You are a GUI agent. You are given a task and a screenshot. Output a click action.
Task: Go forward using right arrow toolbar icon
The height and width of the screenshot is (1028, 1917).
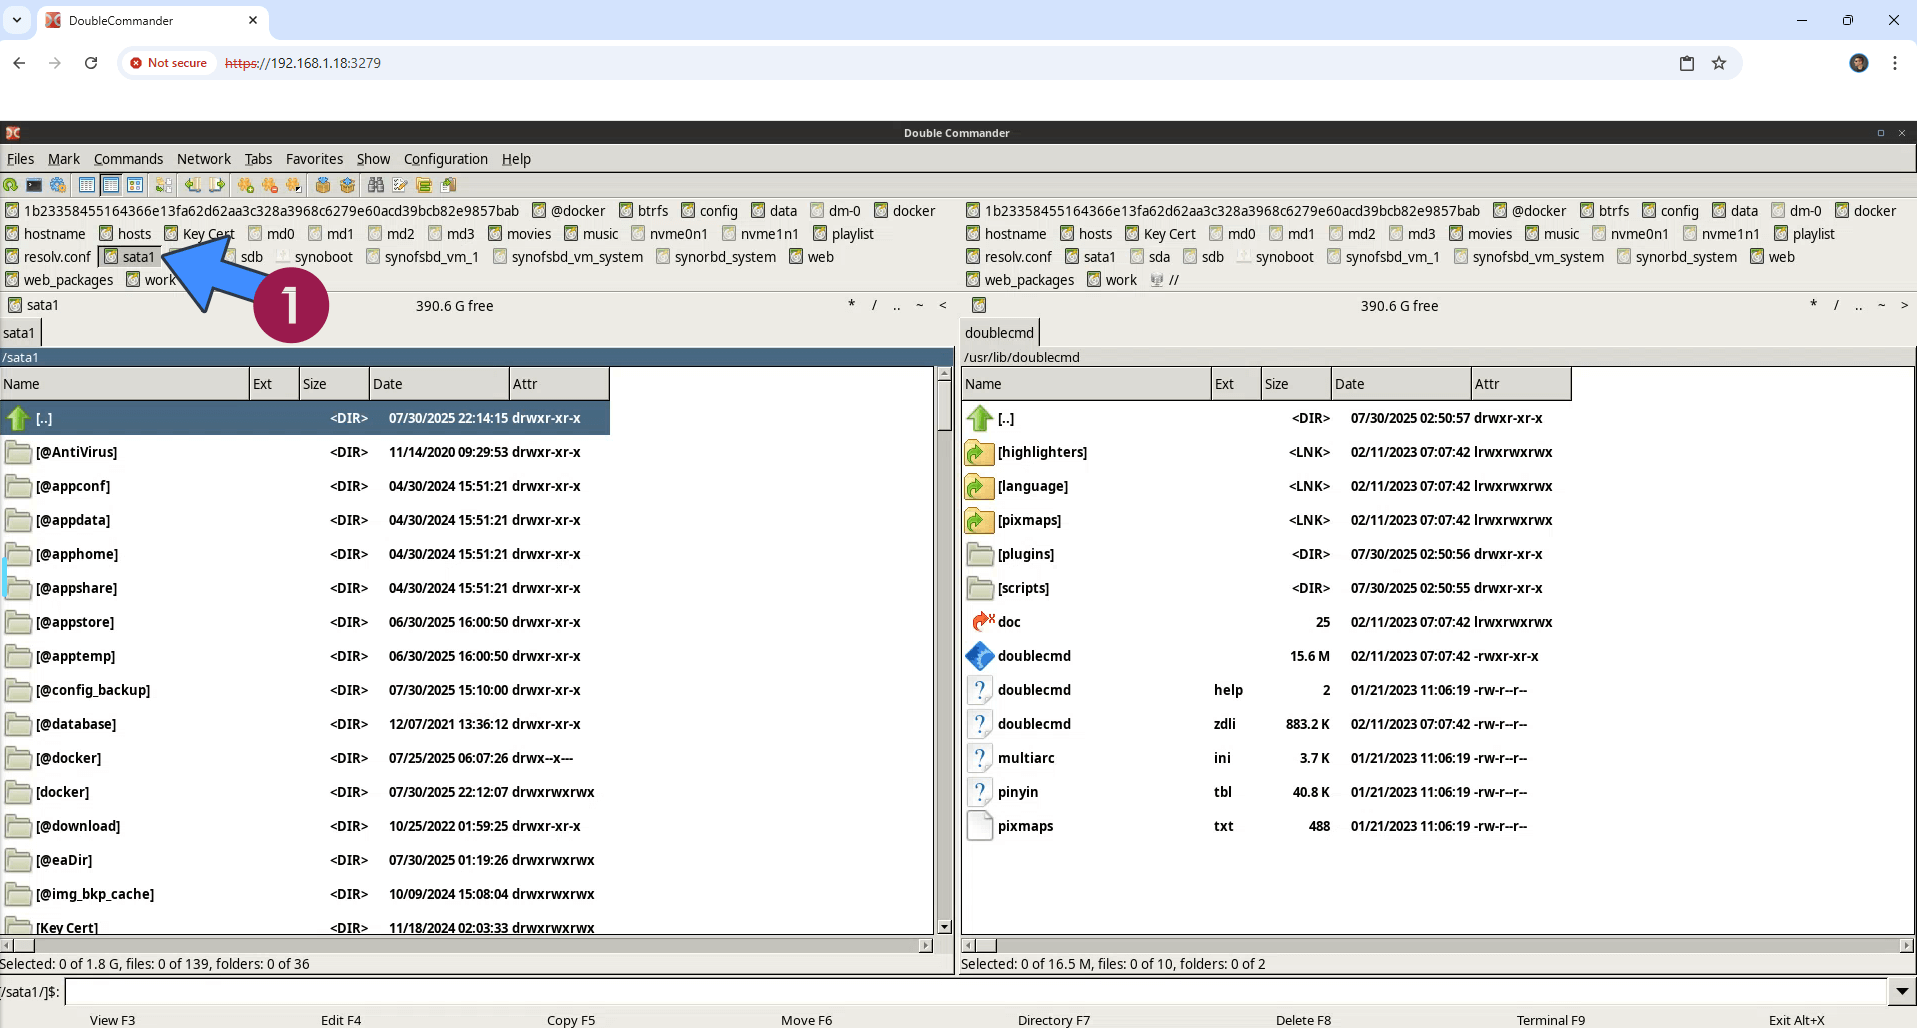click(x=217, y=185)
